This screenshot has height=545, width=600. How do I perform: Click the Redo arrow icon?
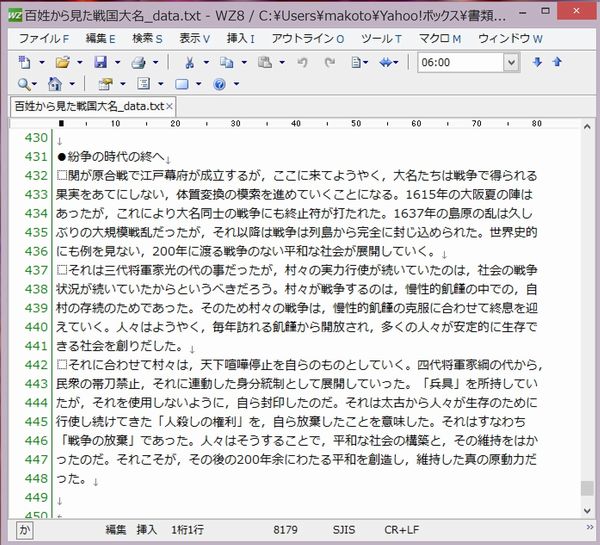pos(329,62)
